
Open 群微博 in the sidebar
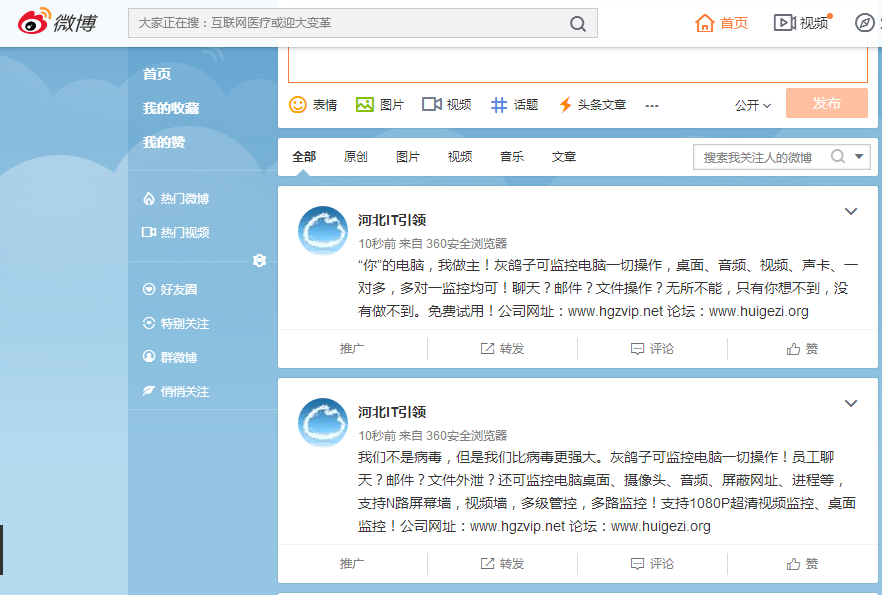click(170, 357)
